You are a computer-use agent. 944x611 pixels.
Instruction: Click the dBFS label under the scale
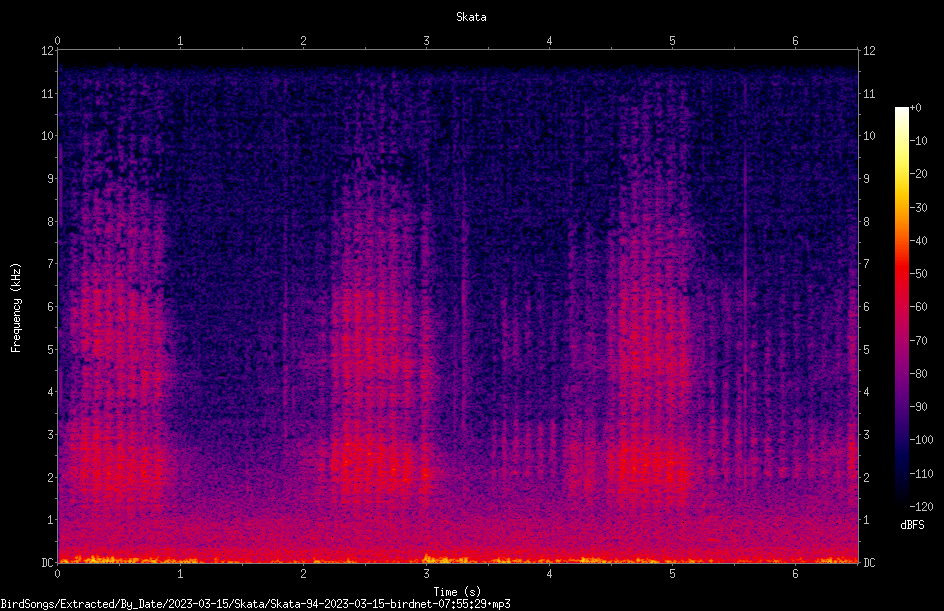click(x=912, y=525)
